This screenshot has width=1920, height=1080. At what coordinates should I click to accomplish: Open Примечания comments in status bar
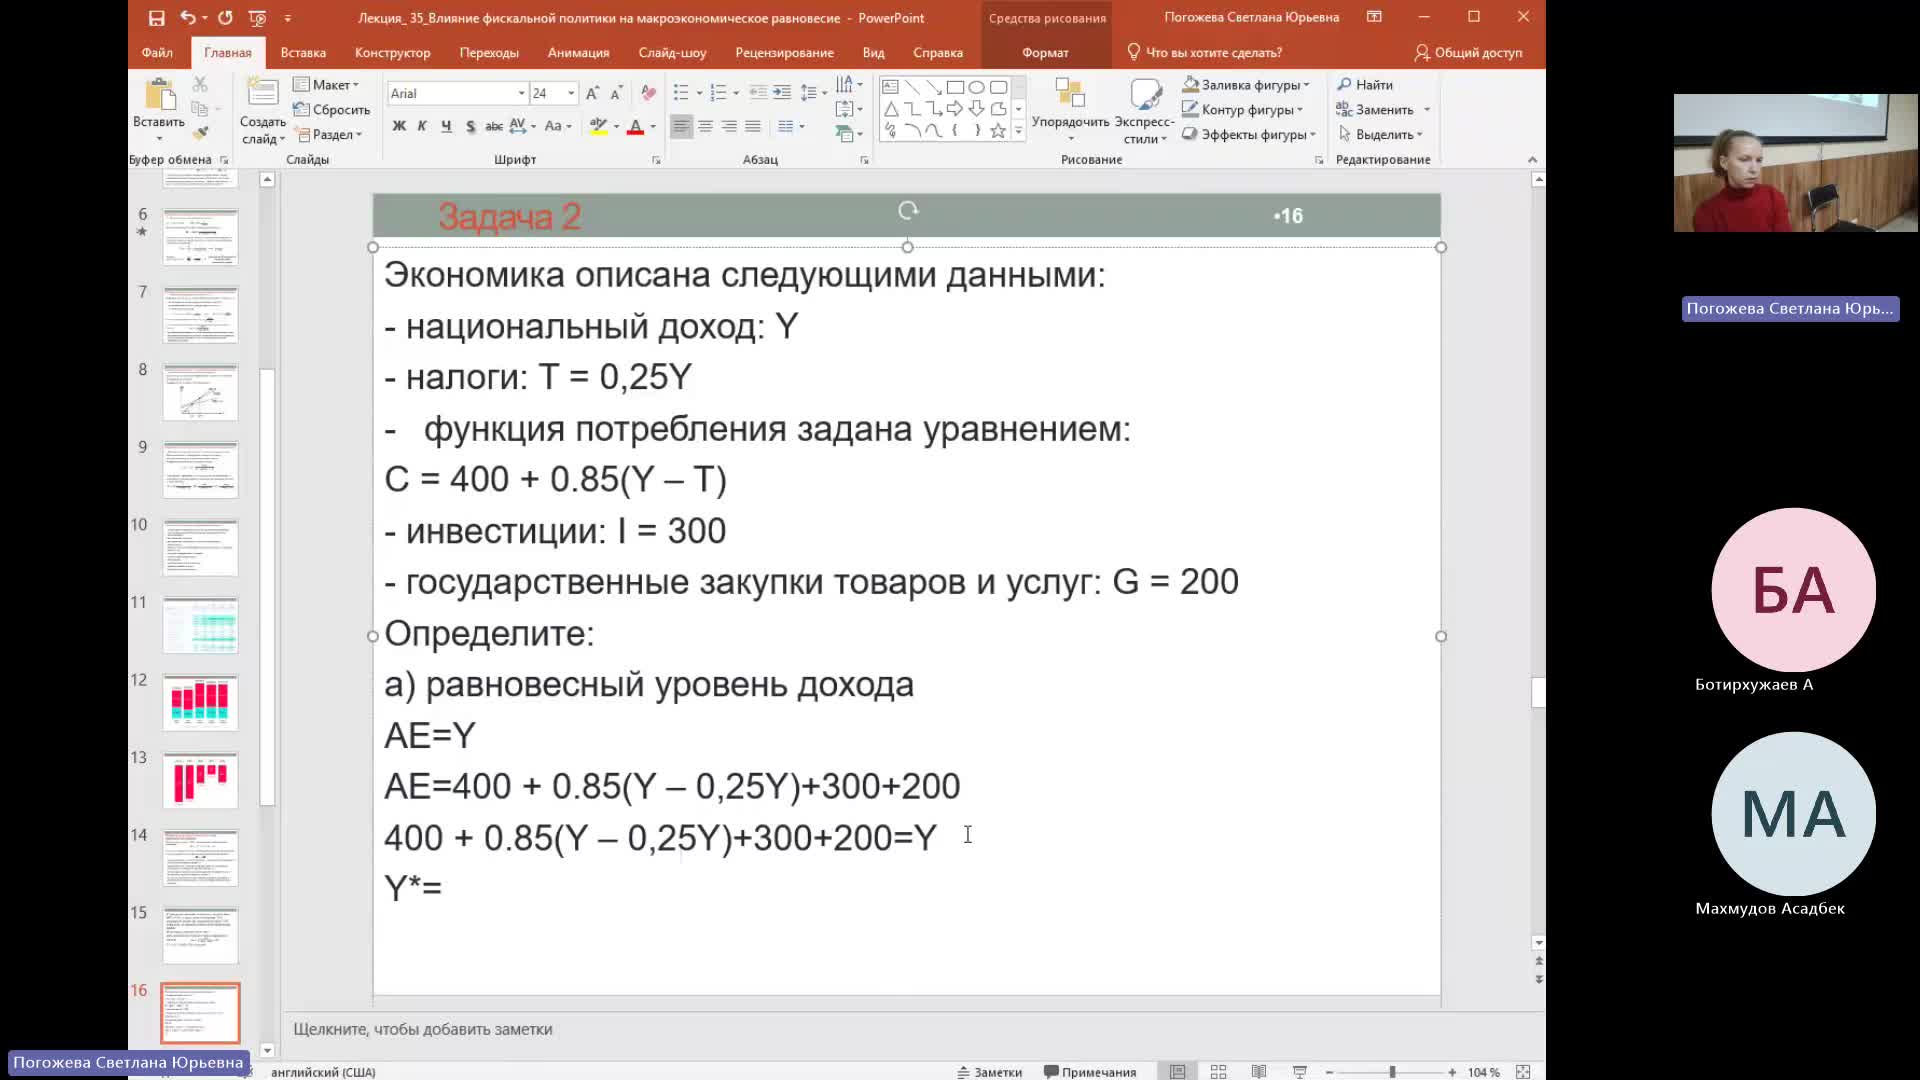coord(1090,1072)
